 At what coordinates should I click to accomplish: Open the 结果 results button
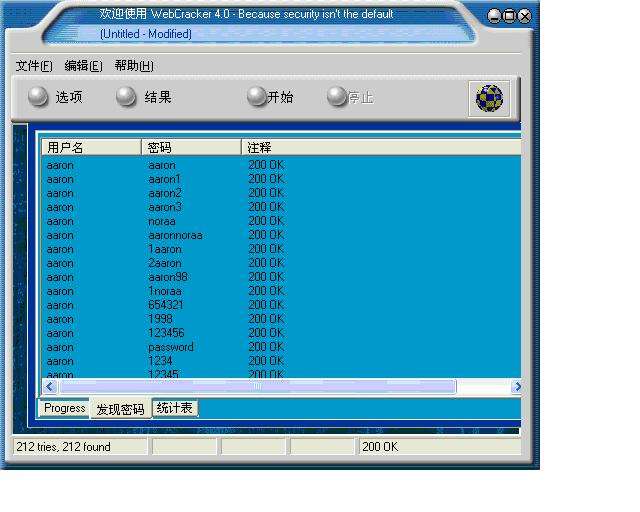pyautogui.click(x=143, y=97)
